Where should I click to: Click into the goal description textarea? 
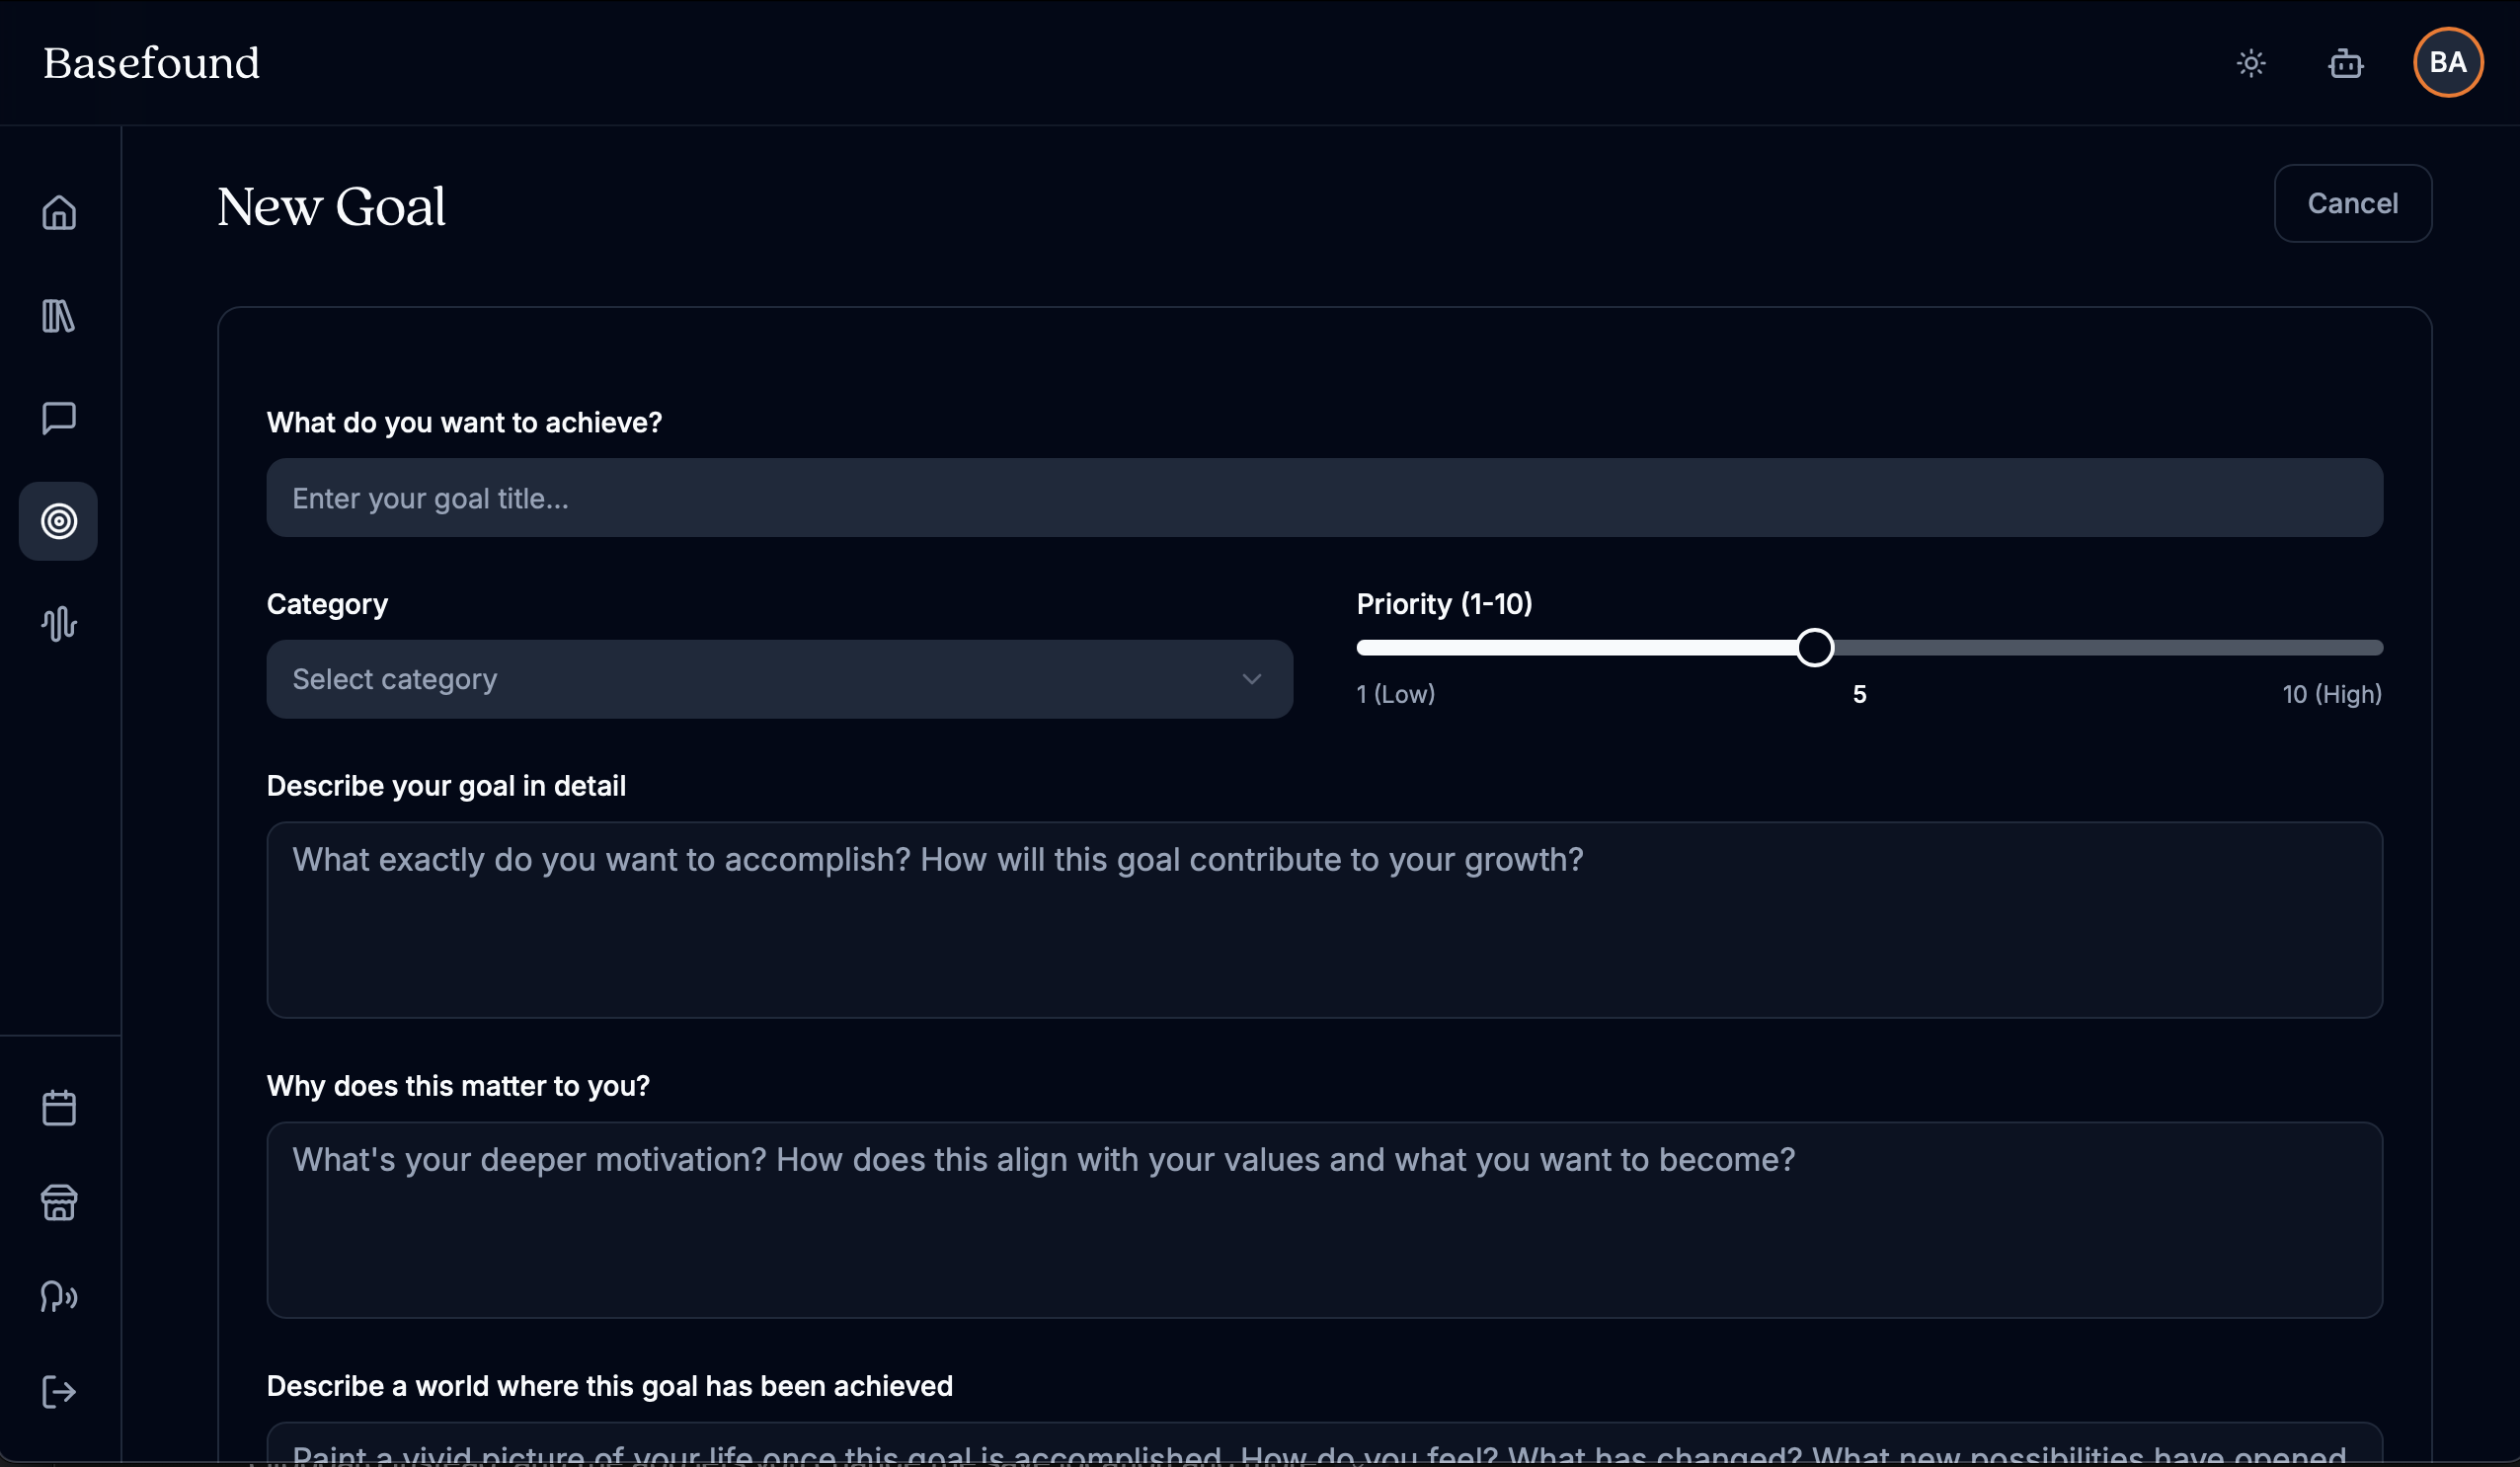point(1324,919)
